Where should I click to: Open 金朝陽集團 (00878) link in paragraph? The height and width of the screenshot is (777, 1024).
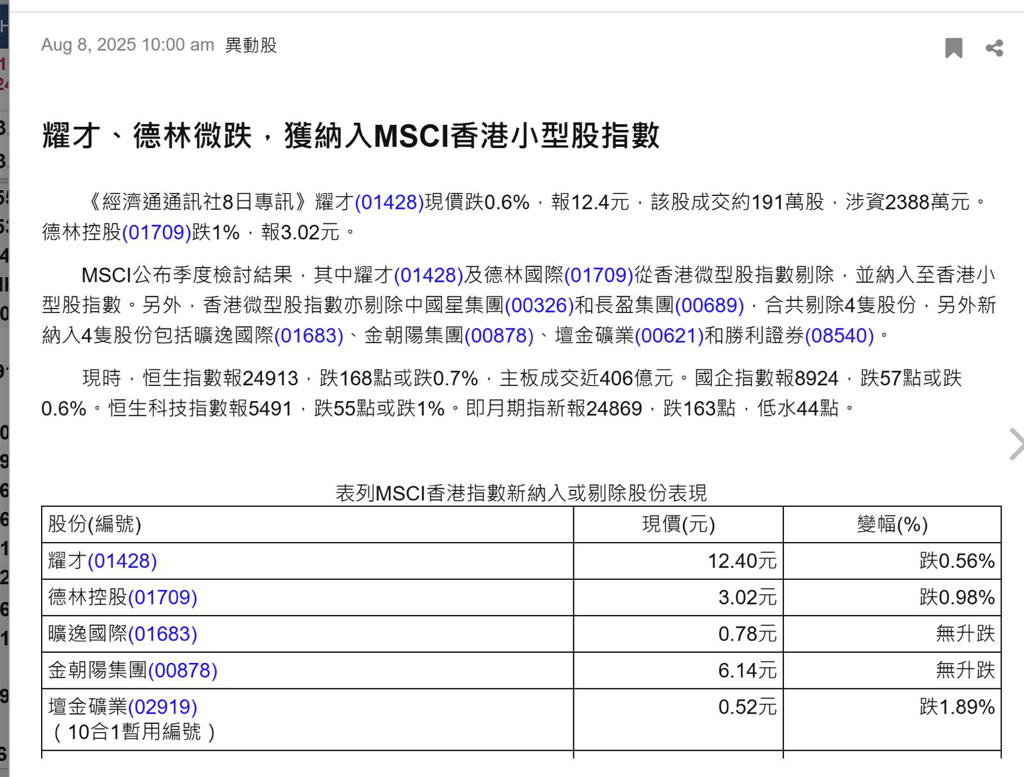(499, 336)
